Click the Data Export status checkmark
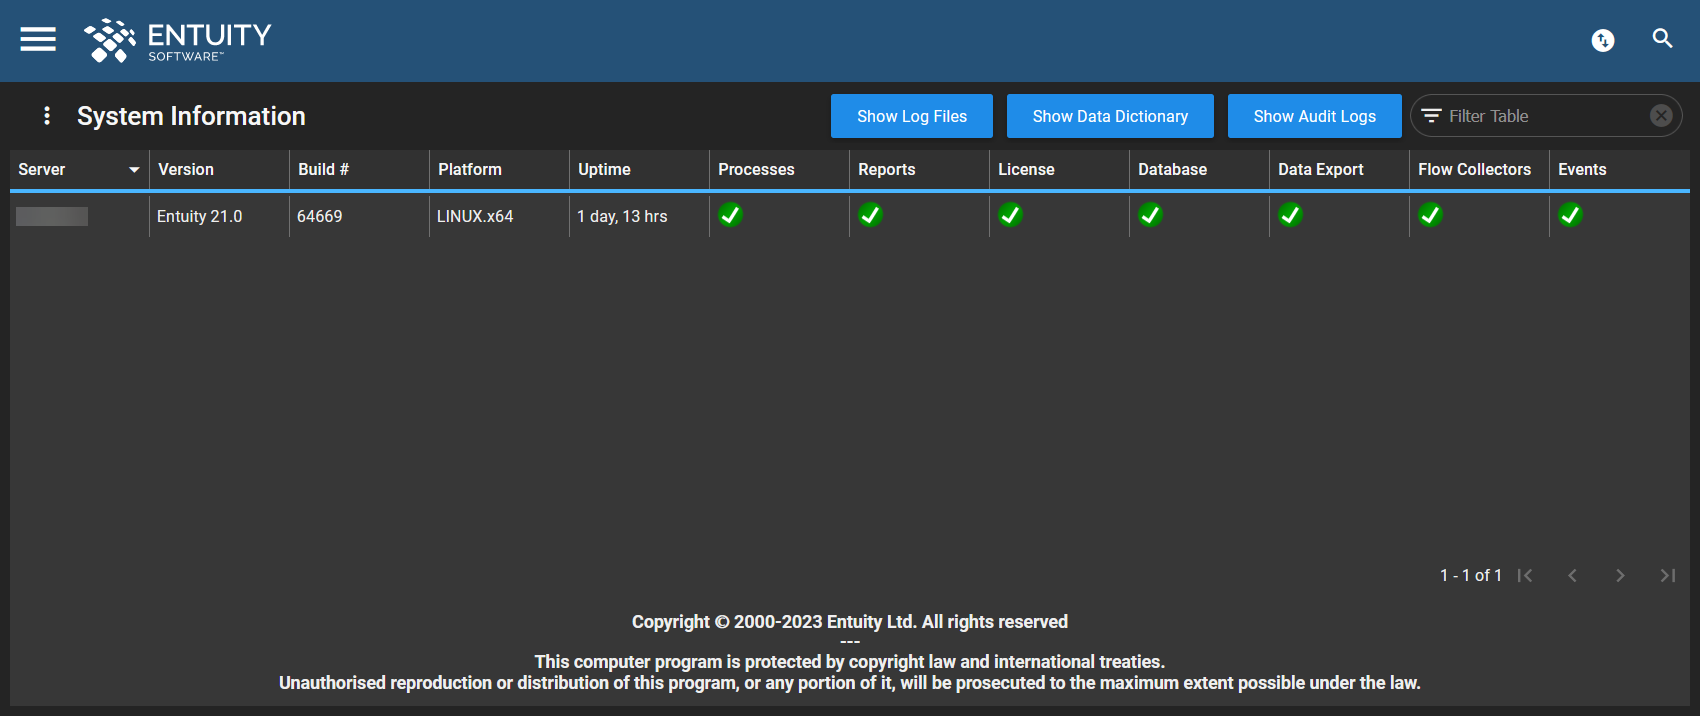The height and width of the screenshot is (716, 1700). tap(1291, 215)
